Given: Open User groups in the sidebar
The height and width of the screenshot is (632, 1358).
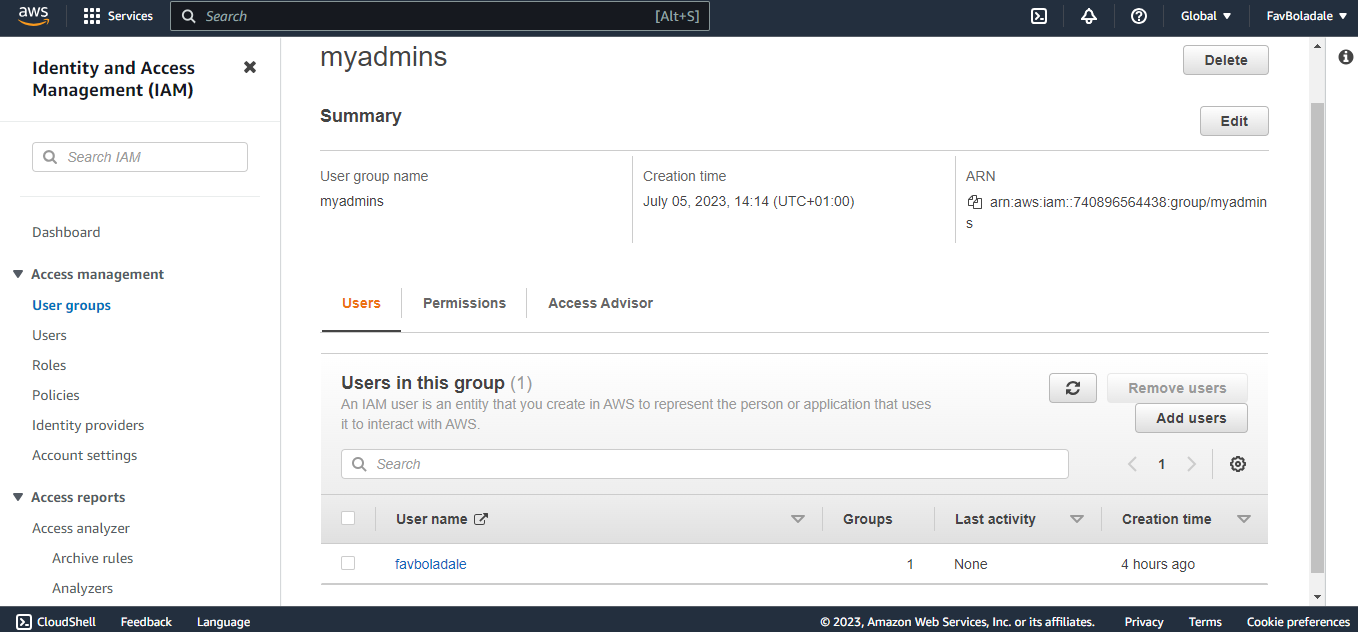Looking at the screenshot, I should pyautogui.click(x=71, y=305).
